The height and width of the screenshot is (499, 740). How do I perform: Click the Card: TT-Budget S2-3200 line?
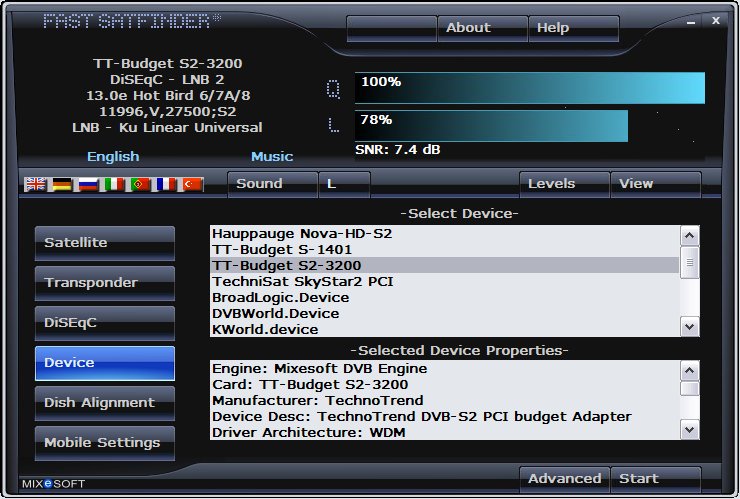click(x=445, y=385)
